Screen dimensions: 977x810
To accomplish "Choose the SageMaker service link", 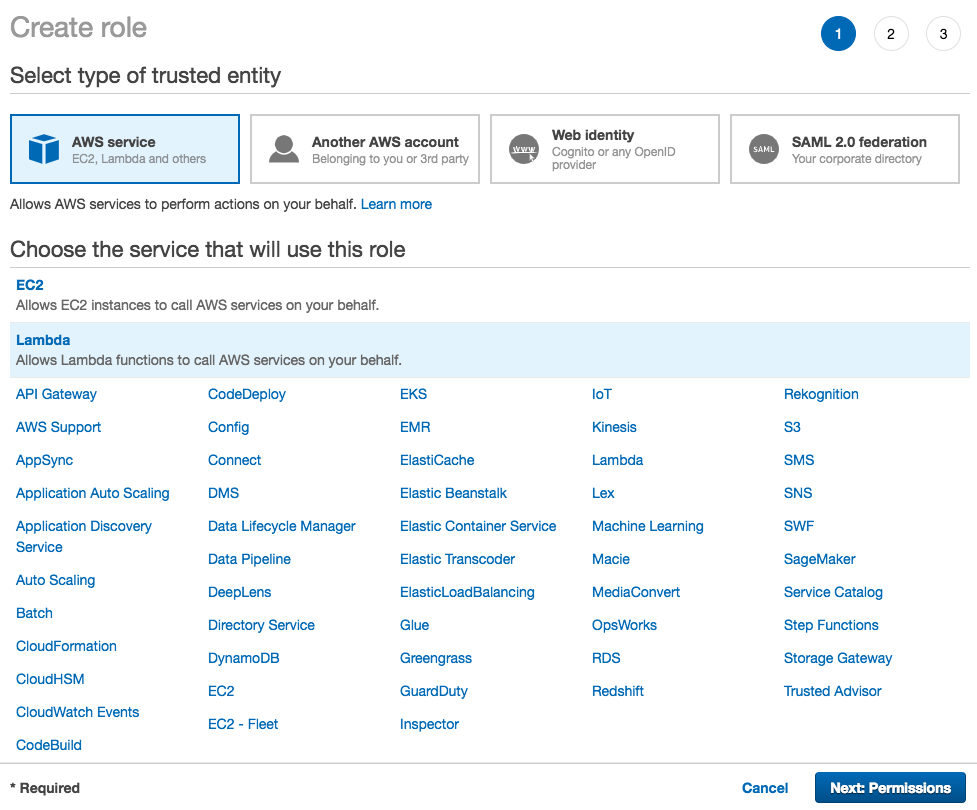I will pos(819,560).
